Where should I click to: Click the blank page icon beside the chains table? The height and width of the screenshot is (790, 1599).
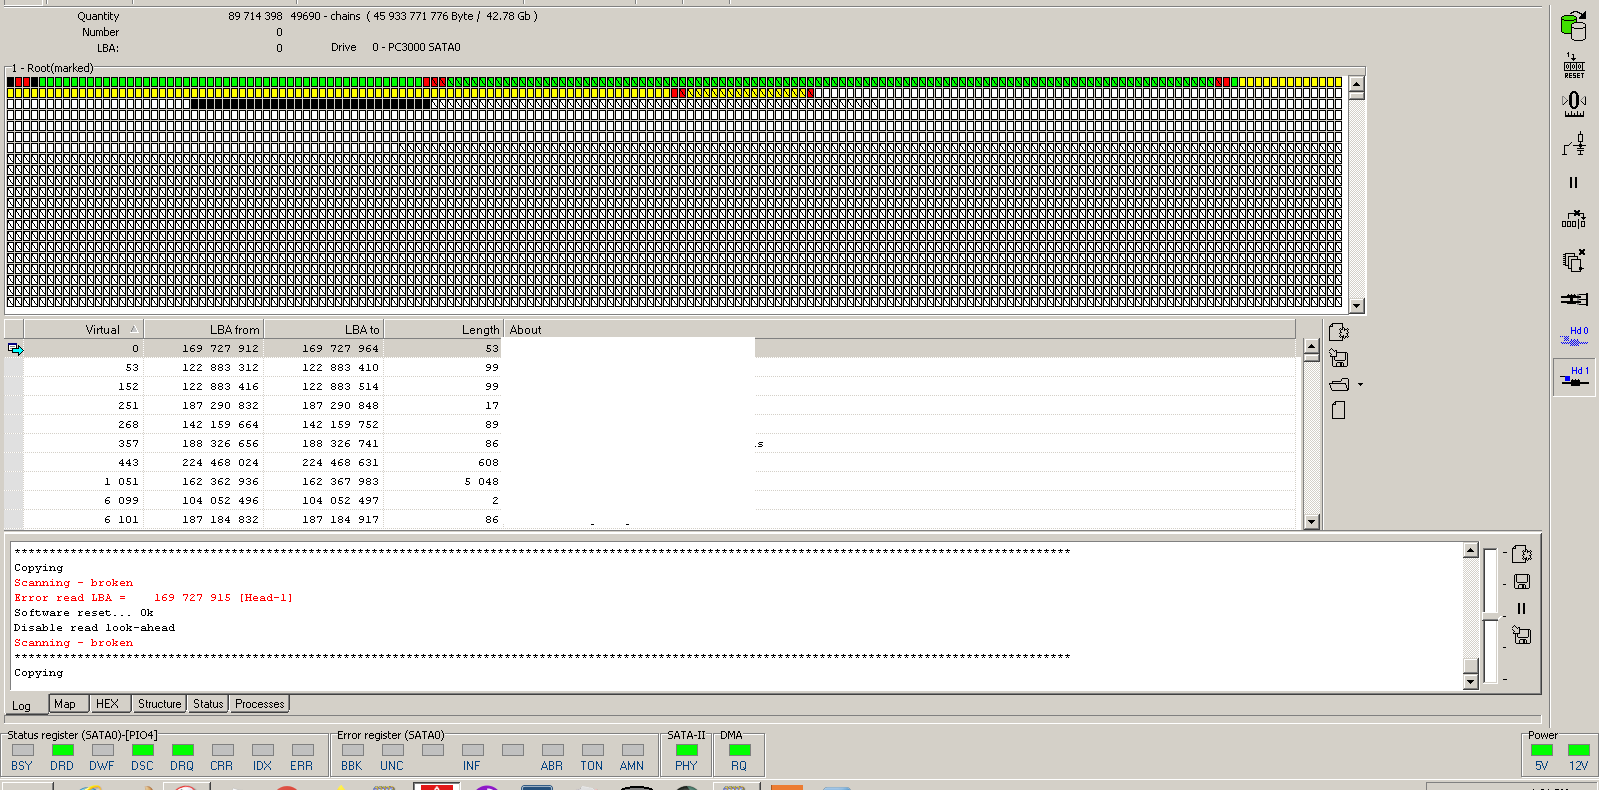1339,410
